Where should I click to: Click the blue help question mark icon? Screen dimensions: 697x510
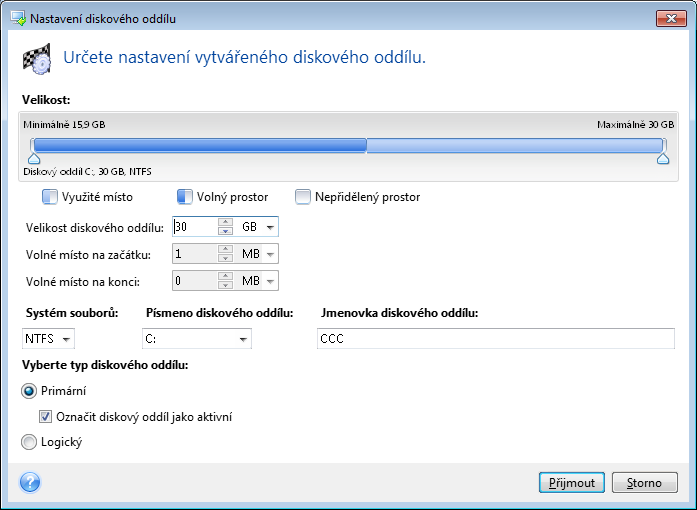(30, 482)
